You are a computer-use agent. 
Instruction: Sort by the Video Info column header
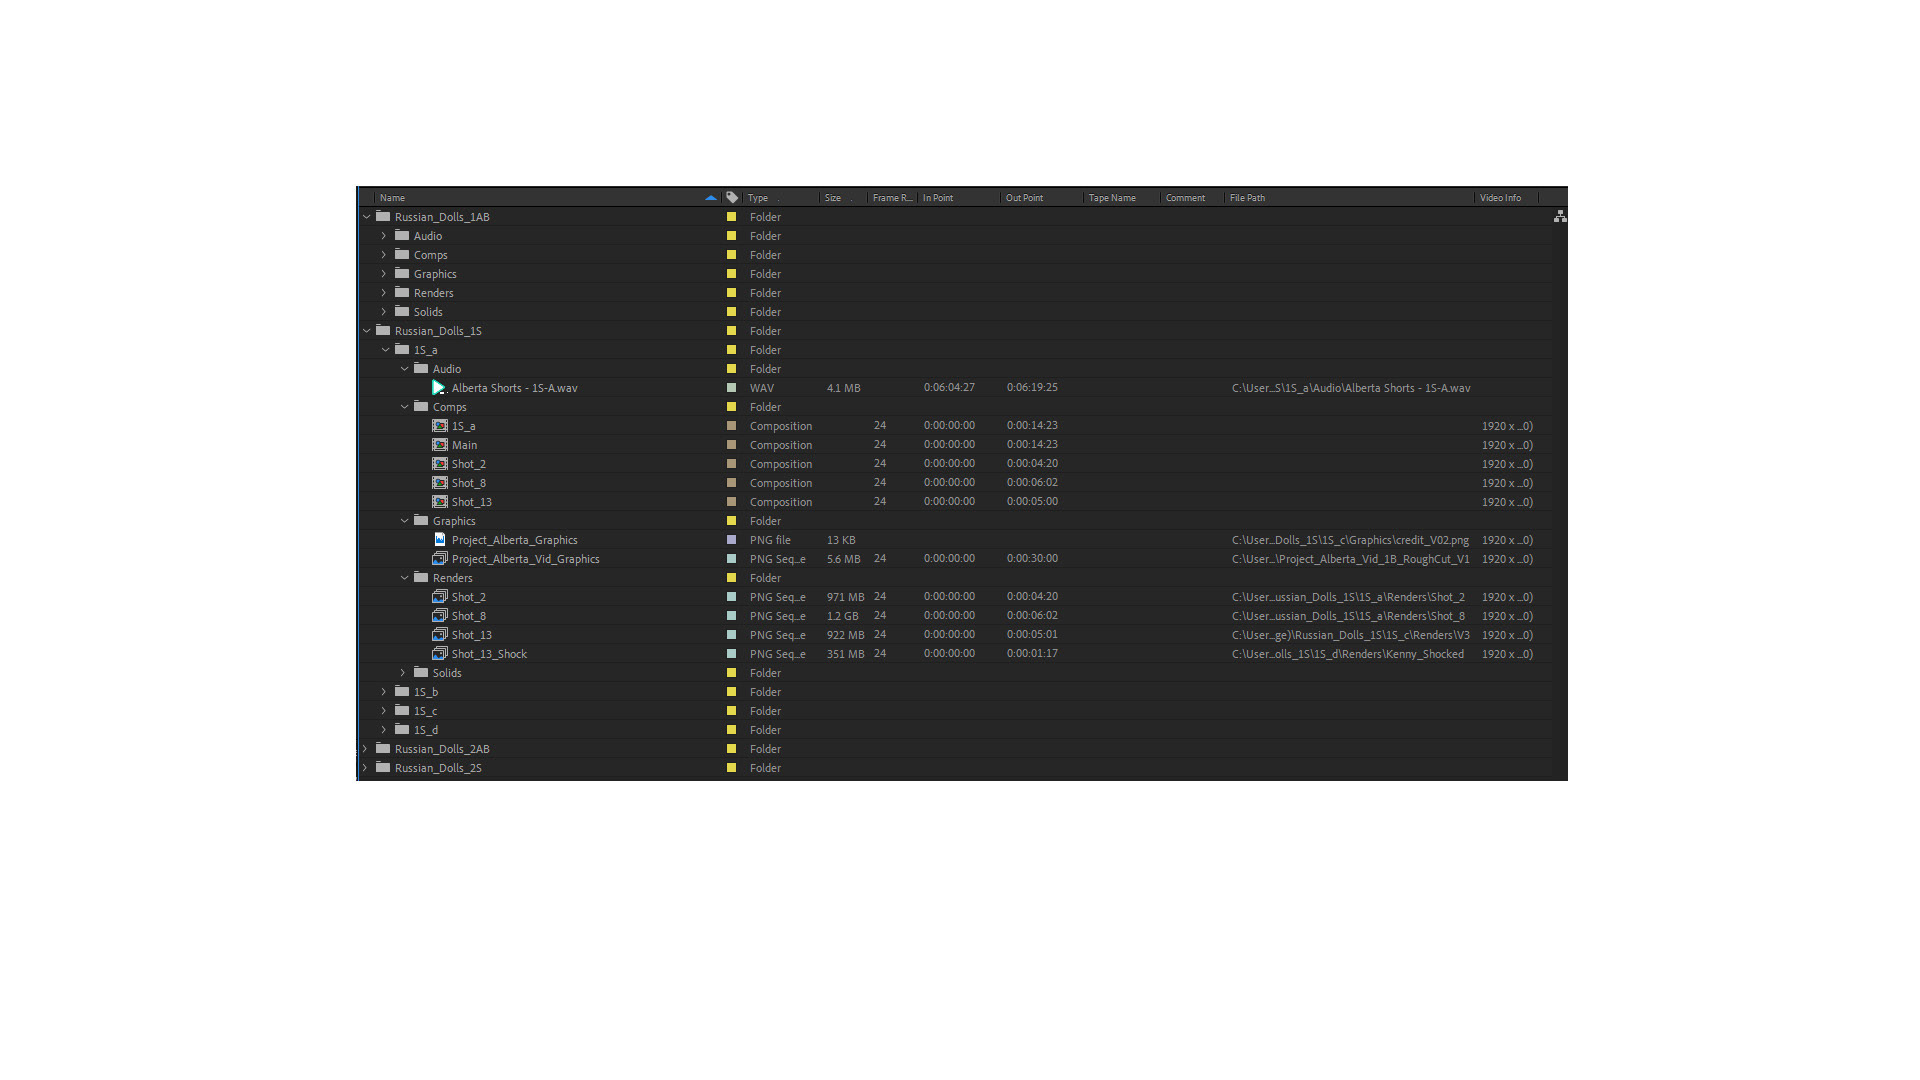(x=1507, y=198)
